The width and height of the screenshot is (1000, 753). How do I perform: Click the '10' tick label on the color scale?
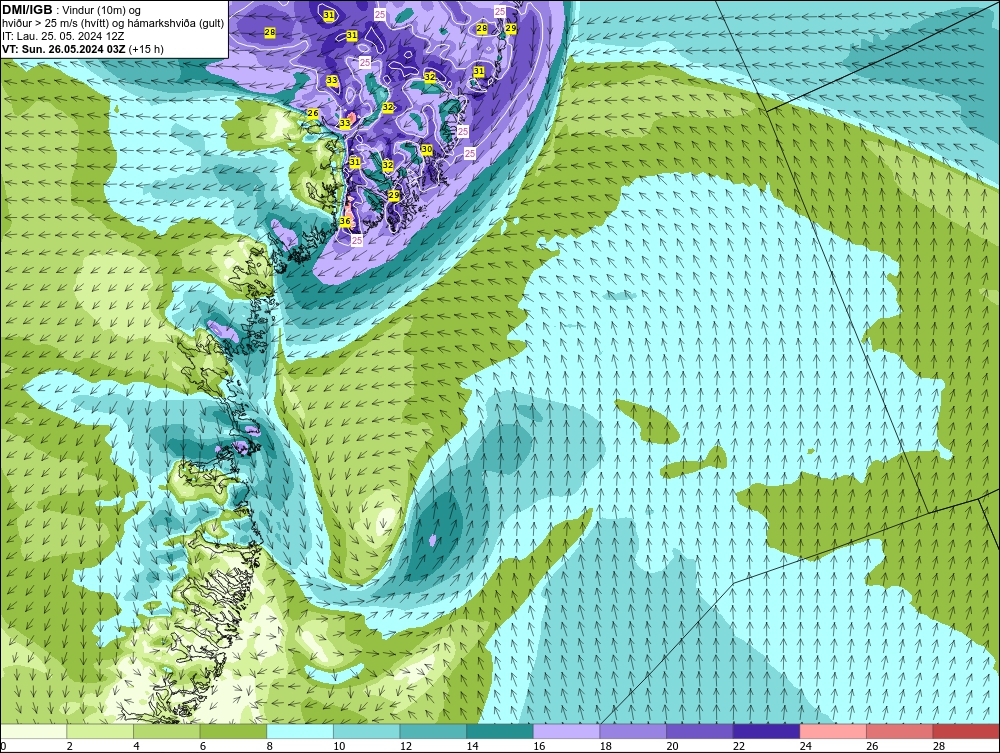(339, 746)
